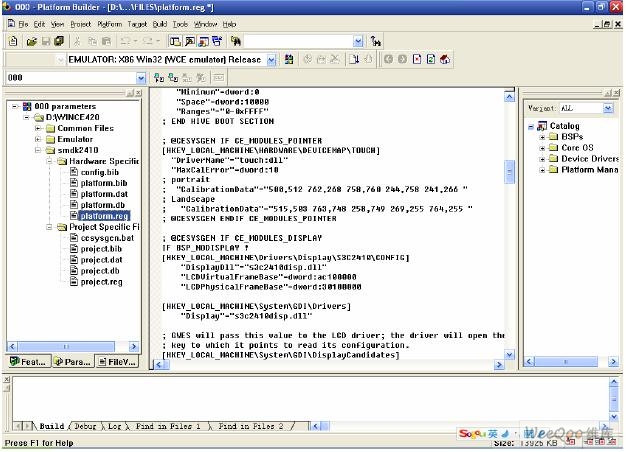Expand the Common Files folder
Image resolution: width=626 pixels, height=452 pixels.
(38, 128)
